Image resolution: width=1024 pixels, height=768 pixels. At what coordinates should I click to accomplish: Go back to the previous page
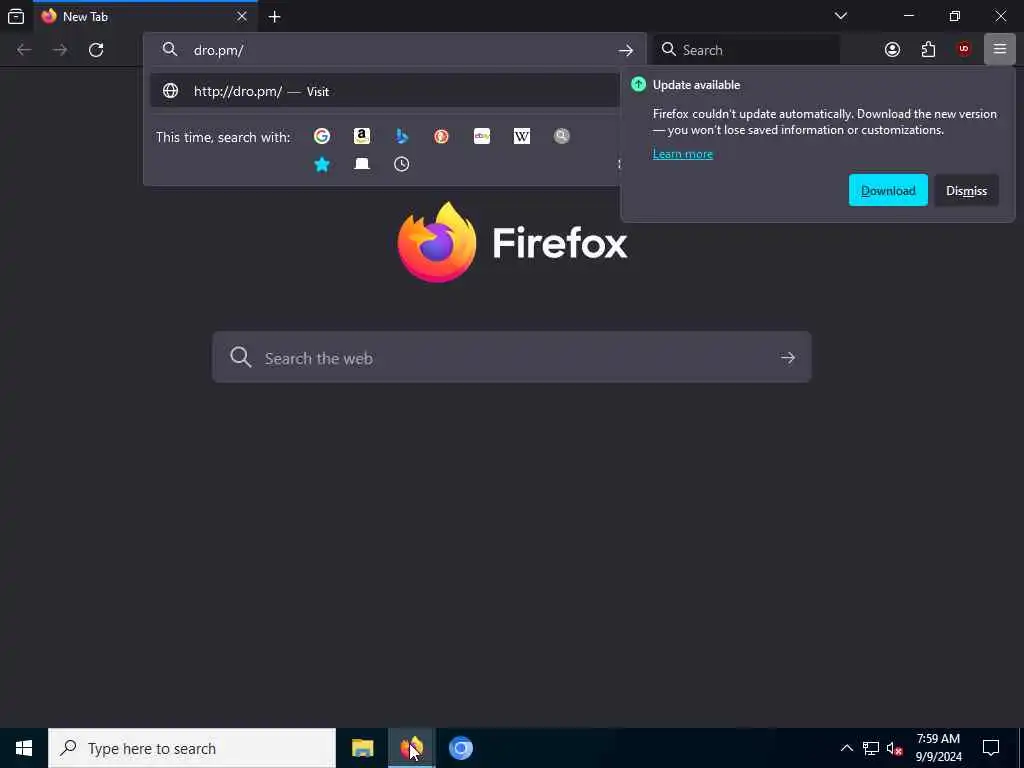coord(24,50)
